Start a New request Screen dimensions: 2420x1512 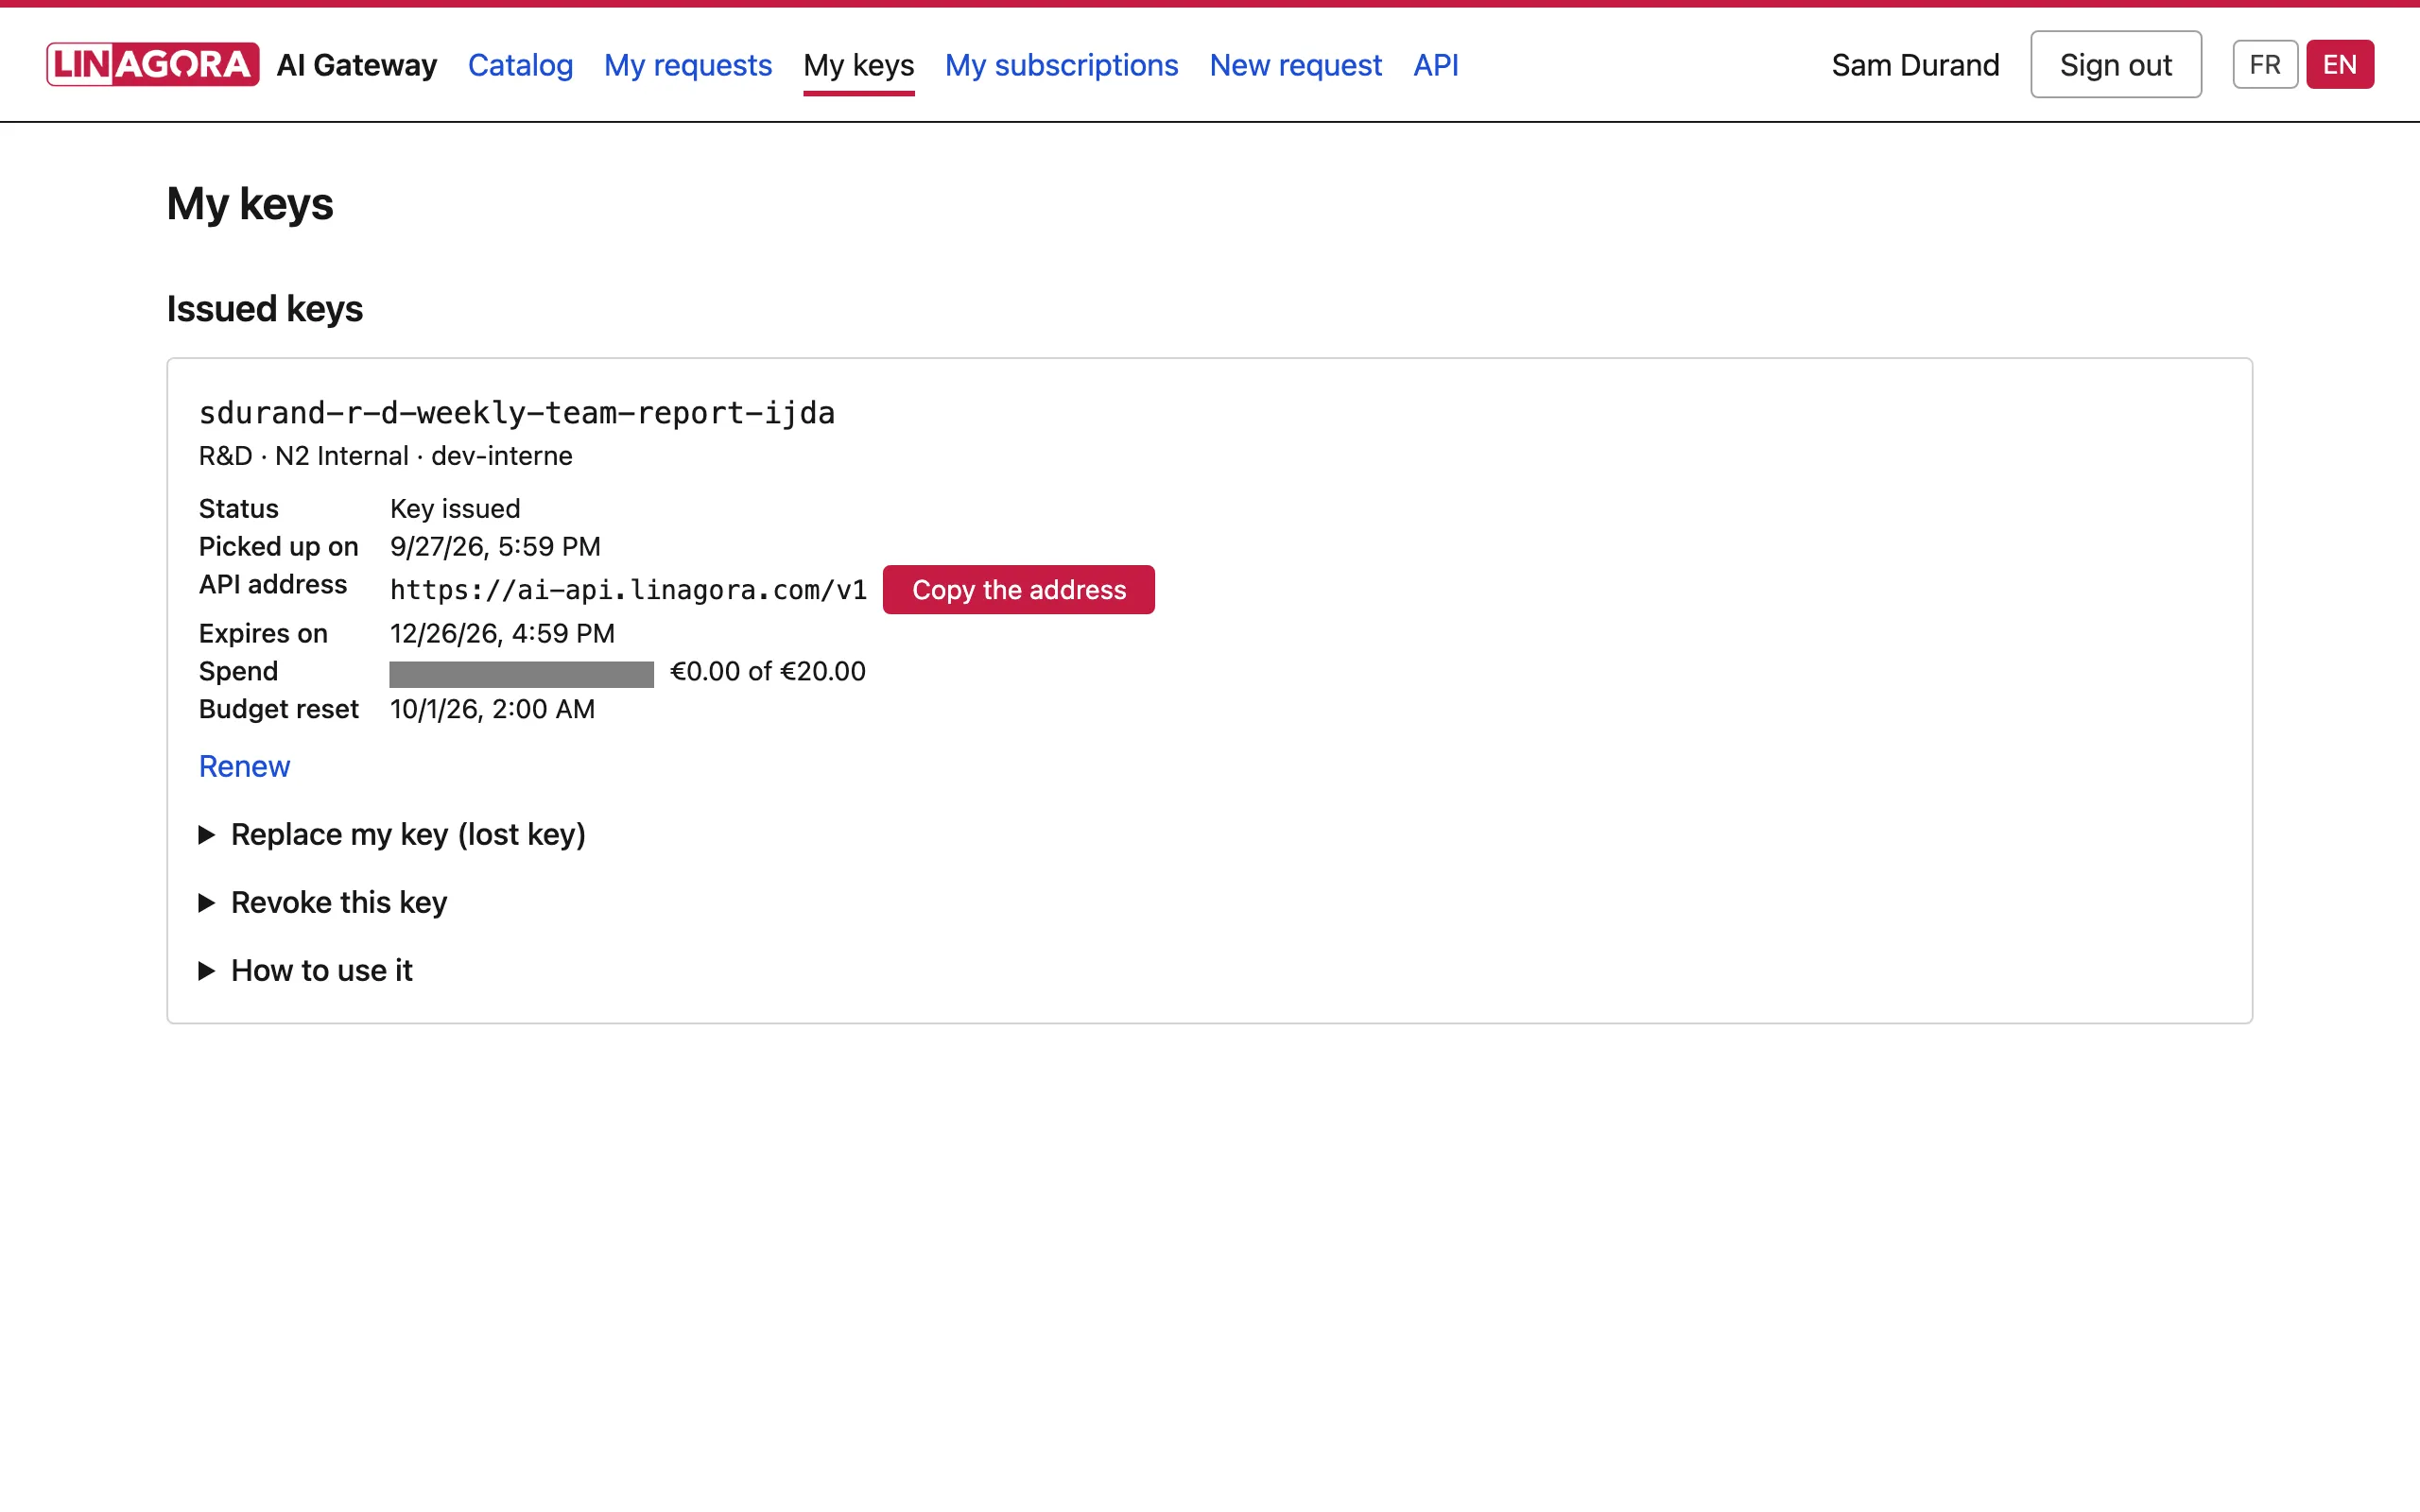tap(1295, 65)
